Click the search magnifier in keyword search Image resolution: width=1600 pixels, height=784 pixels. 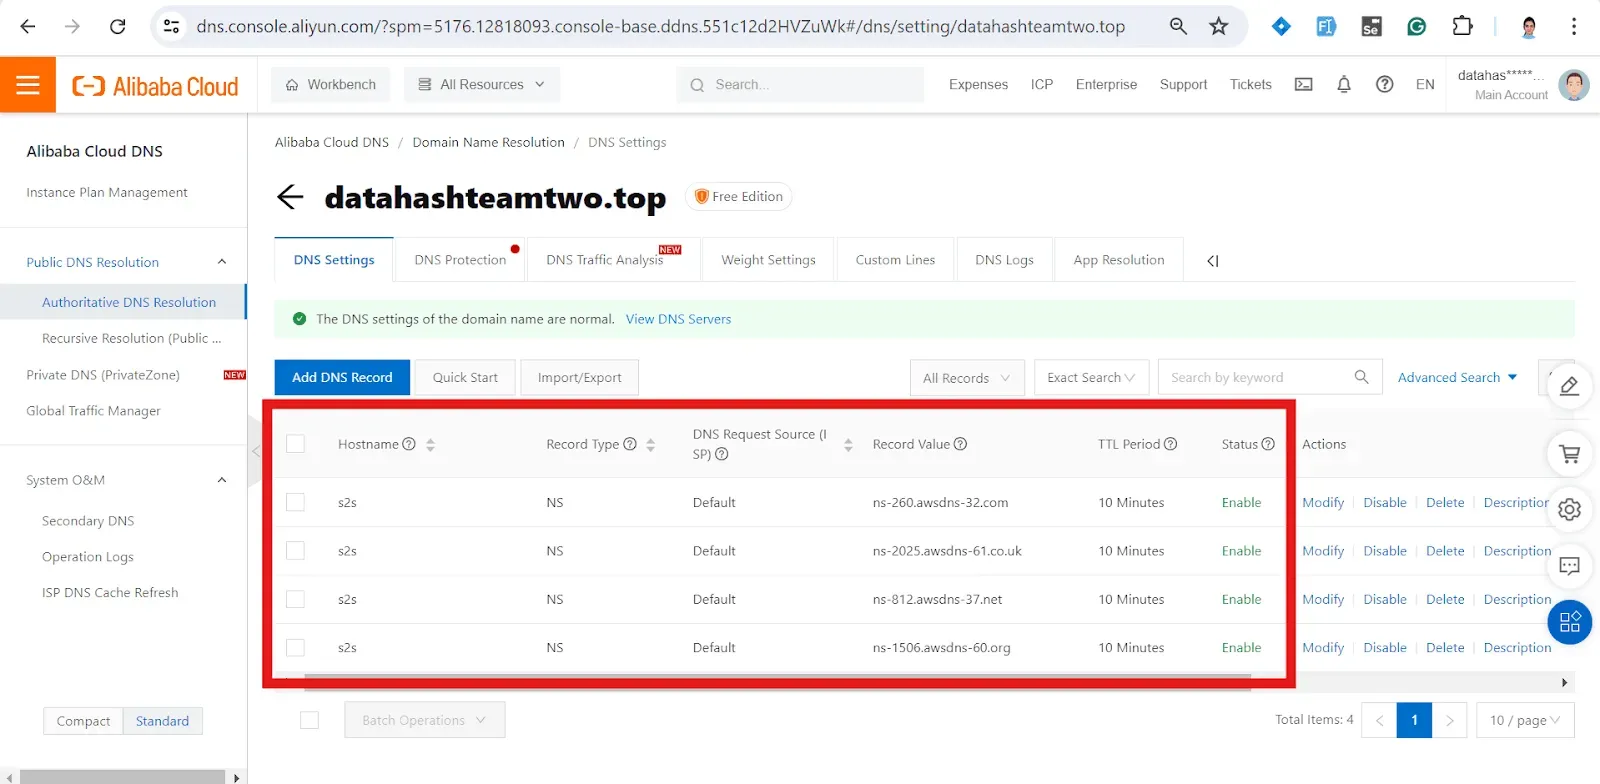tap(1361, 377)
